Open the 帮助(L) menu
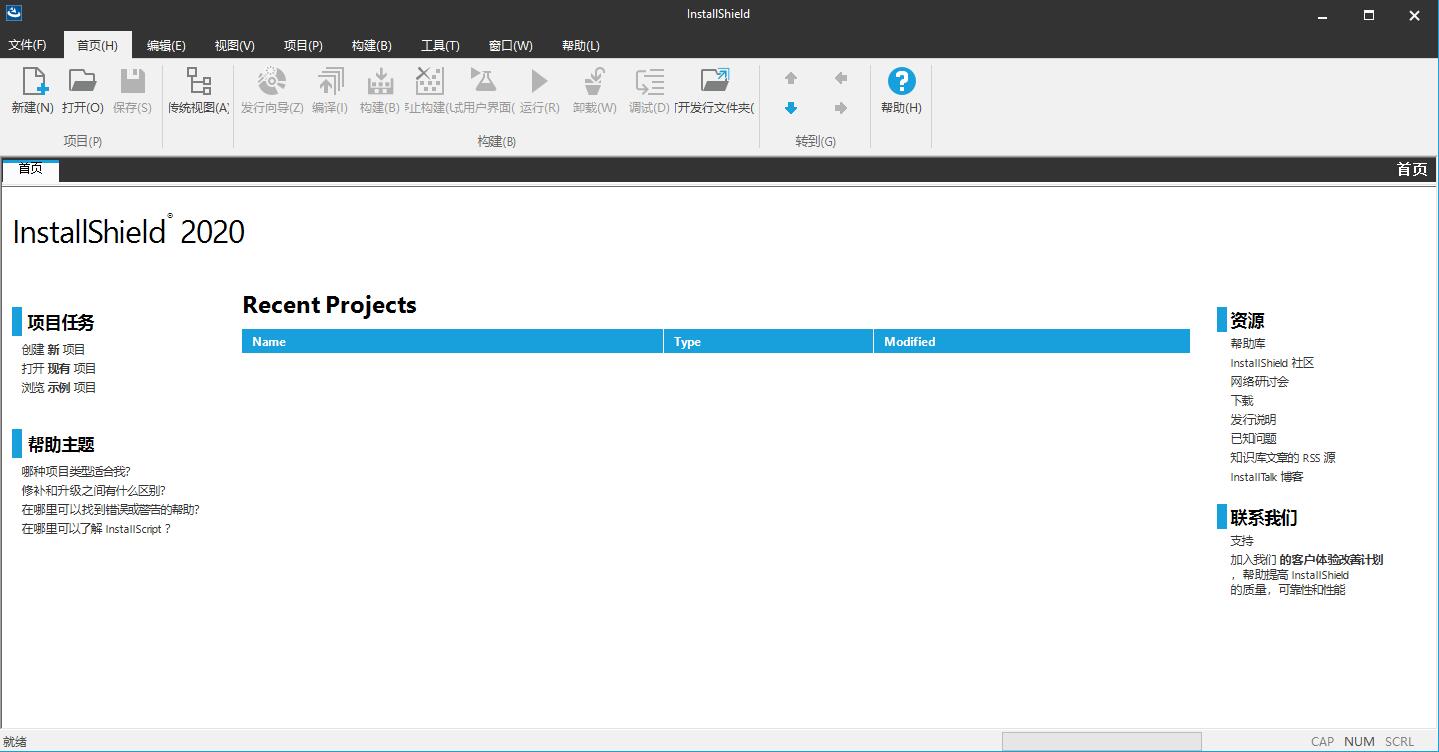This screenshot has width=1439, height=752. point(580,45)
